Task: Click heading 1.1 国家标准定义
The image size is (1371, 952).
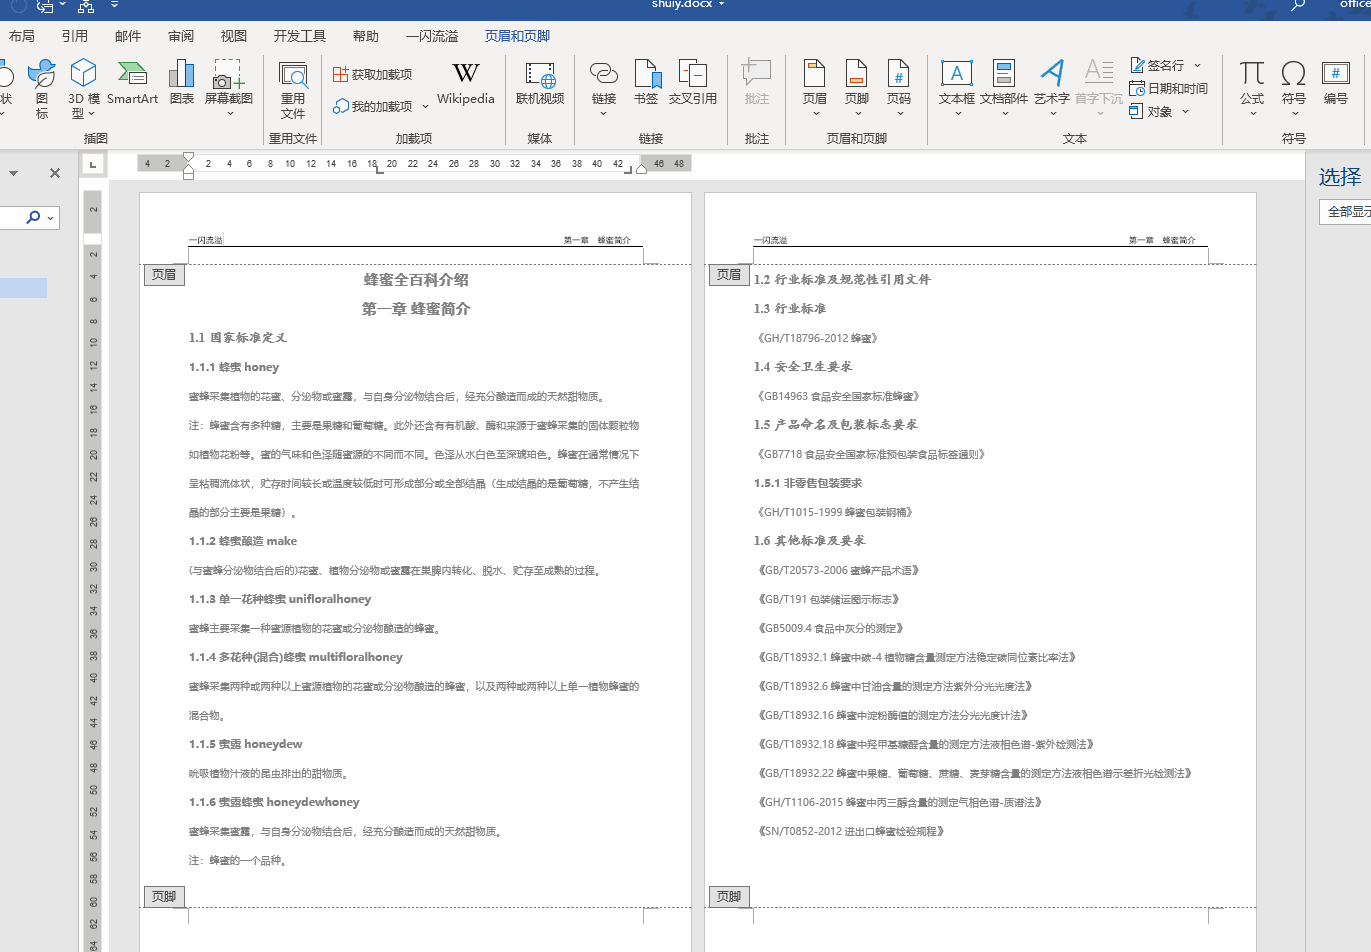Action: [x=238, y=338]
